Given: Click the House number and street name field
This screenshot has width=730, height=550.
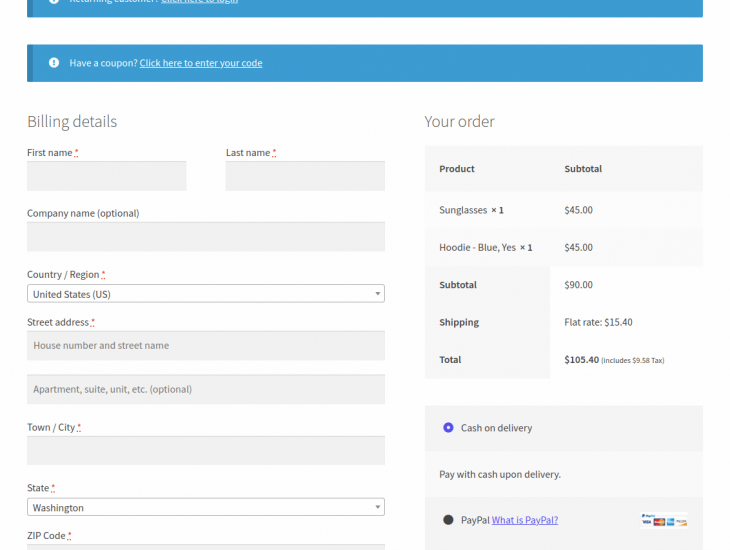Looking at the screenshot, I should pyautogui.click(x=206, y=346).
